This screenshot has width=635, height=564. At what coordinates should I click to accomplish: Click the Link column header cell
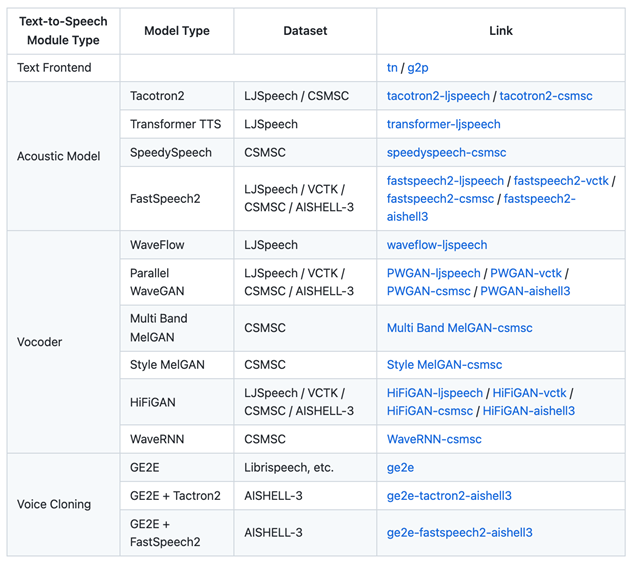(501, 31)
